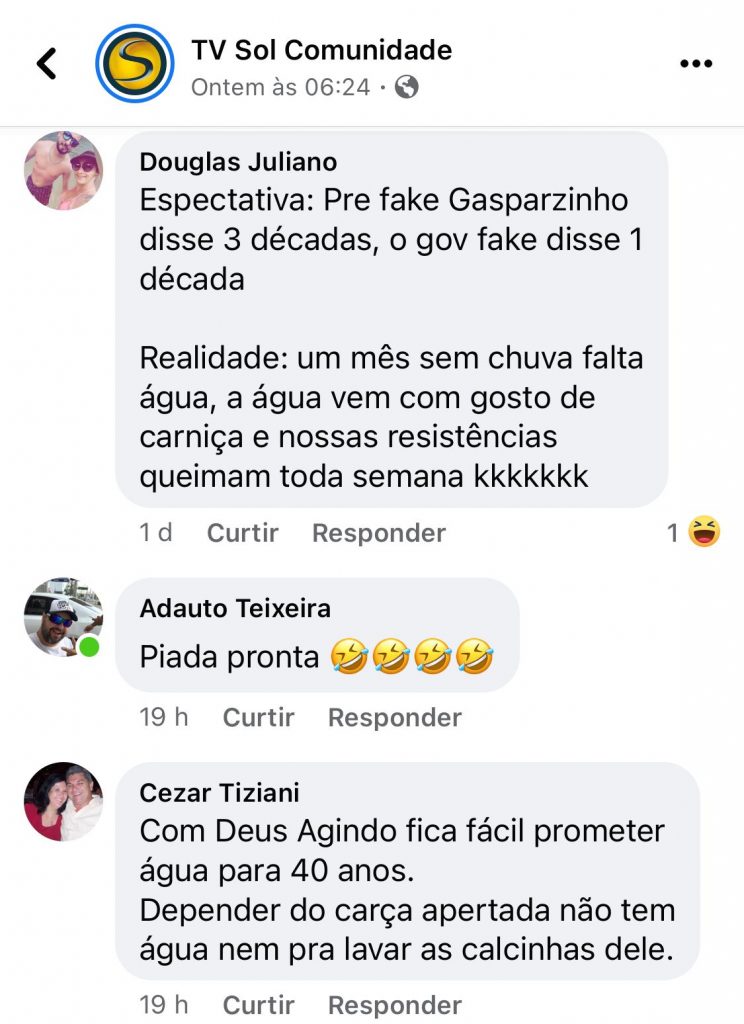Open the Douglas Juliano name link

click(238, 162)
